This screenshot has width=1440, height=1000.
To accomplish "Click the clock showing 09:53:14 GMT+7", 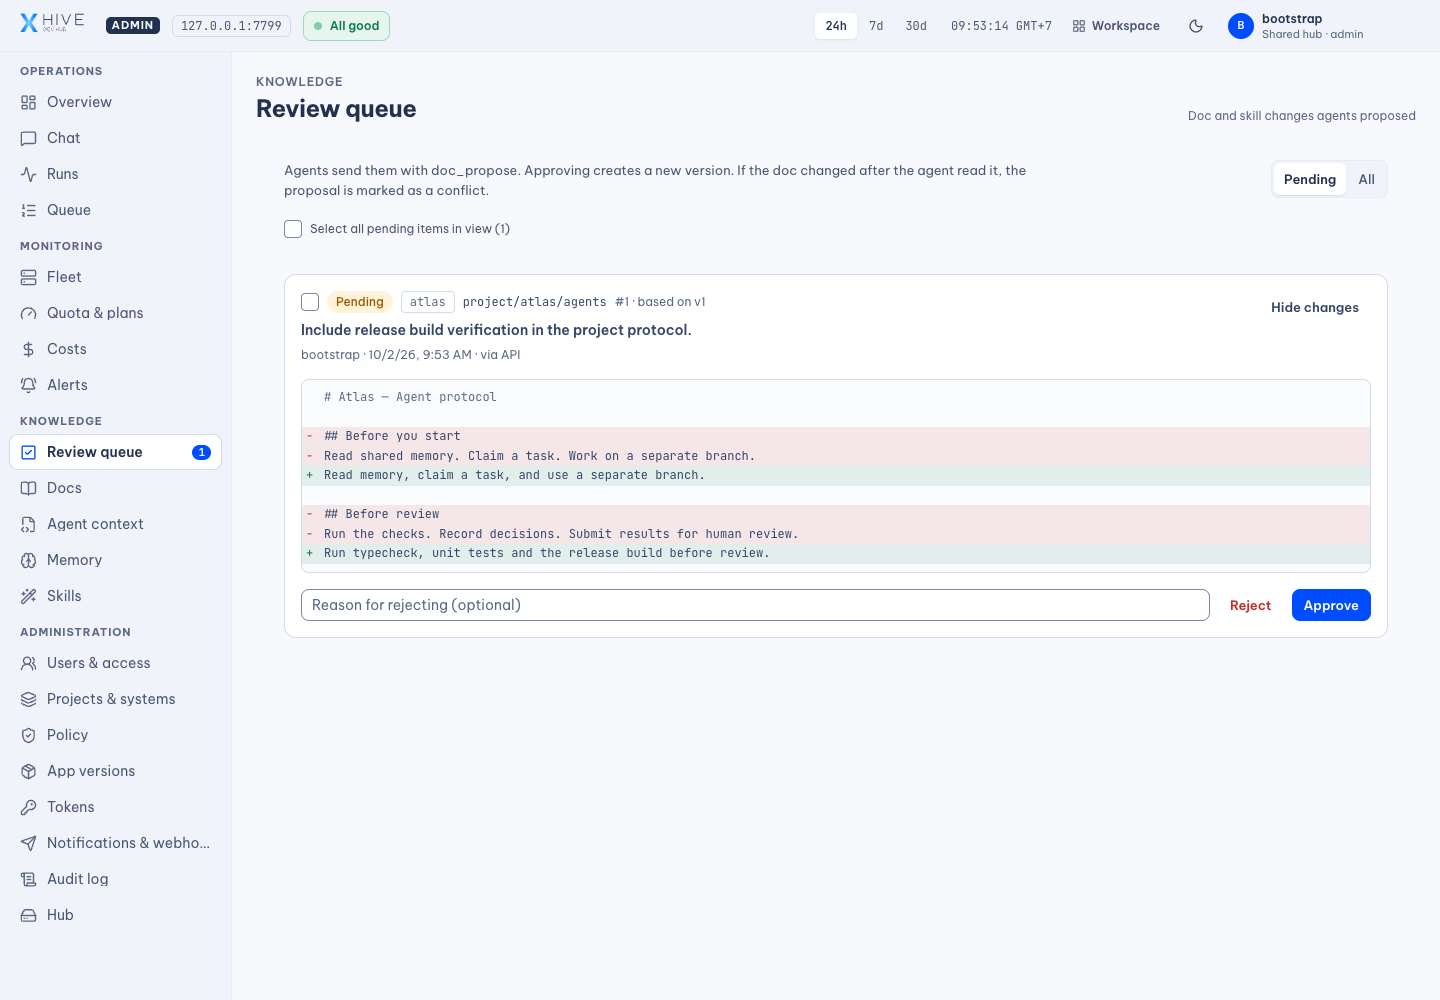I will tap(1001, 26).
